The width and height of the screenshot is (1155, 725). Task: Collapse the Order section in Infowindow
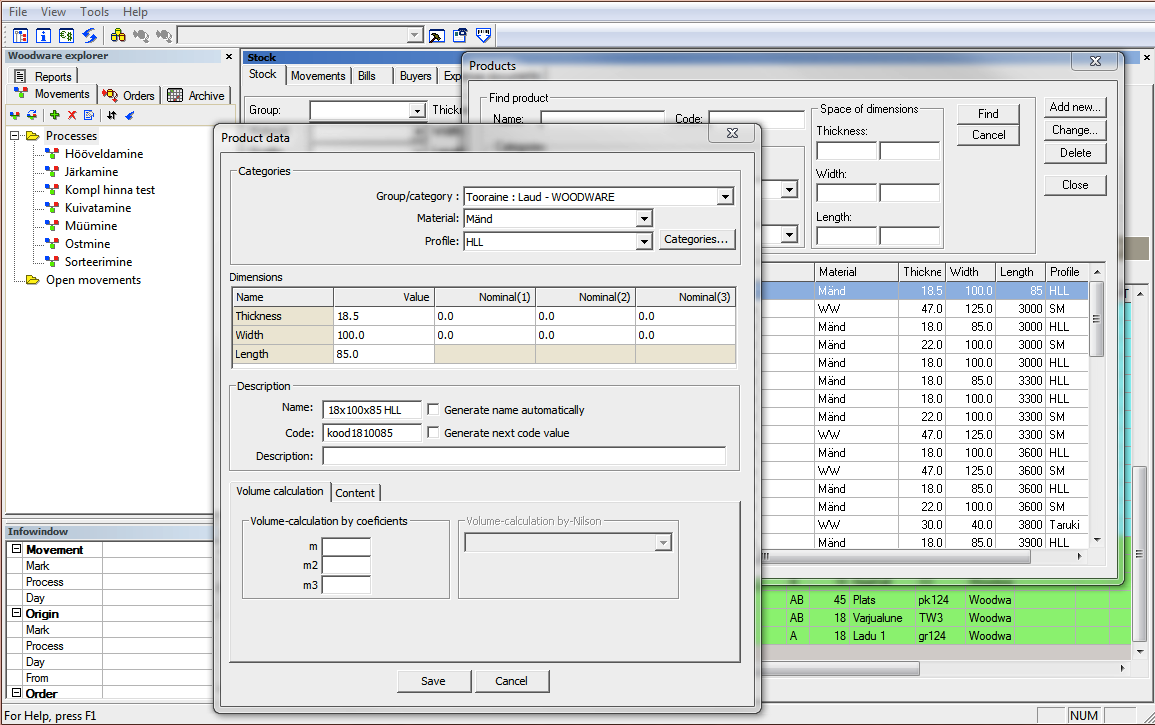coord(16,693)
